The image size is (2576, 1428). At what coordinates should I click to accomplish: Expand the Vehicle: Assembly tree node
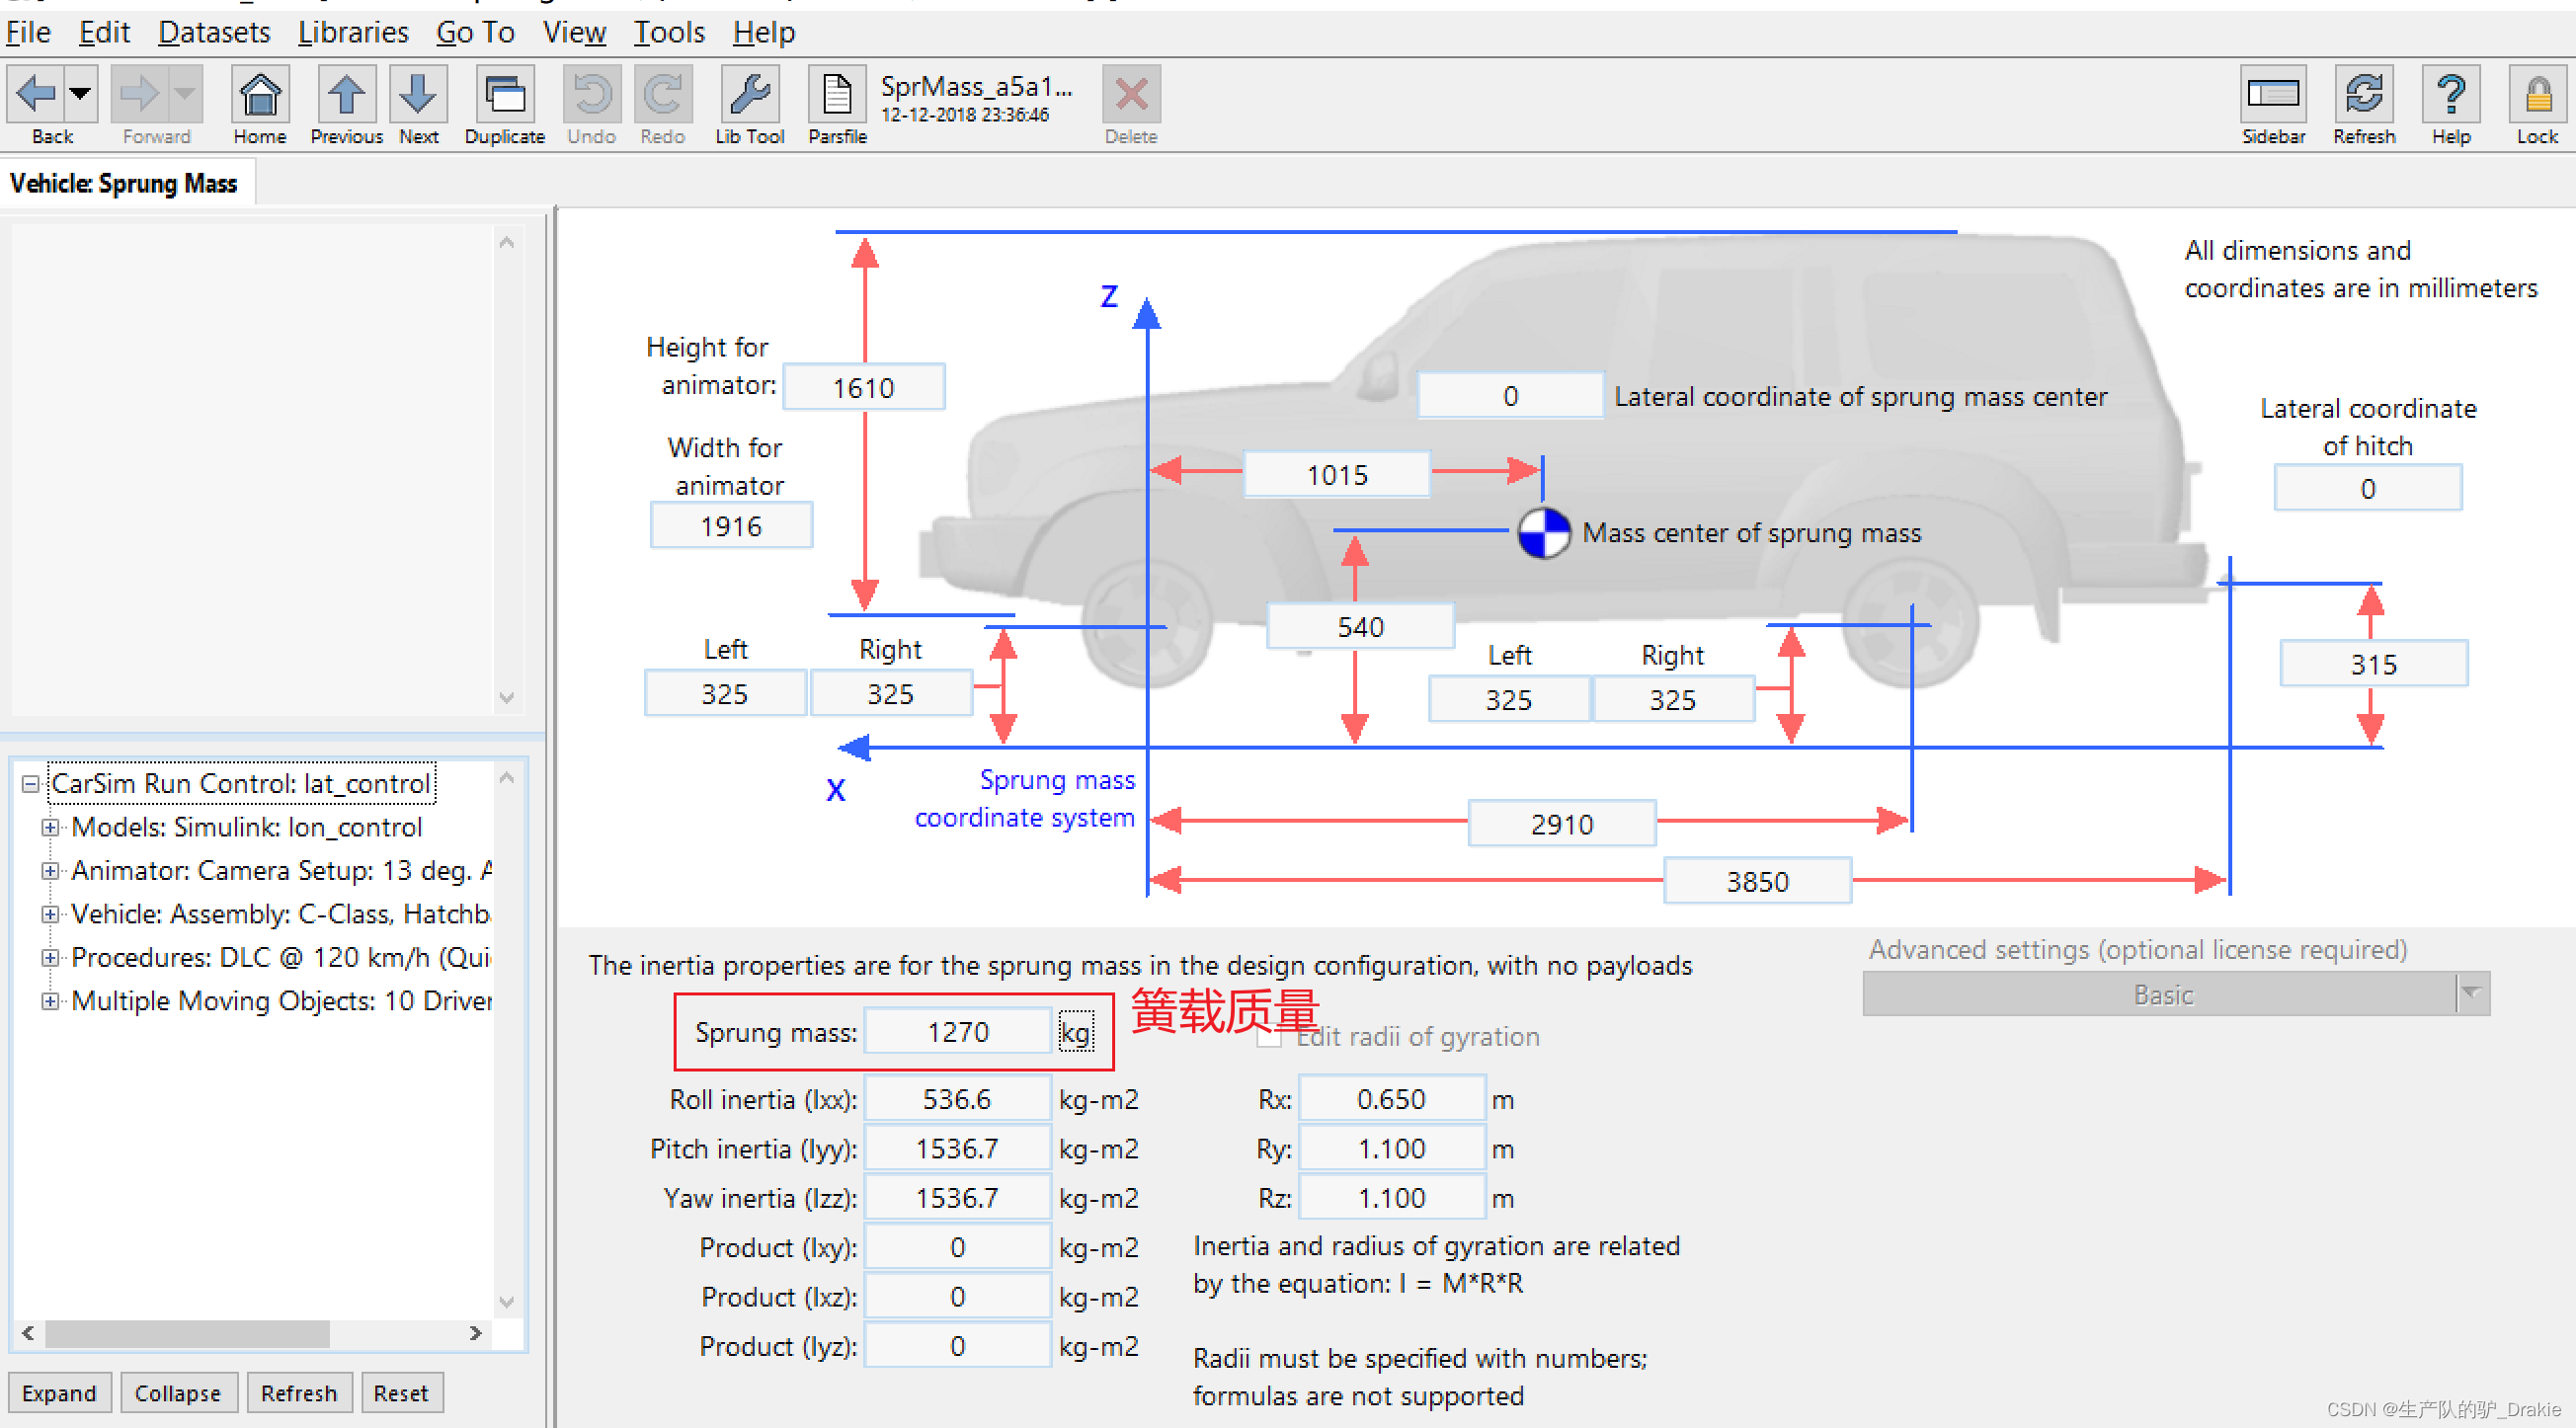click(49, 914)
